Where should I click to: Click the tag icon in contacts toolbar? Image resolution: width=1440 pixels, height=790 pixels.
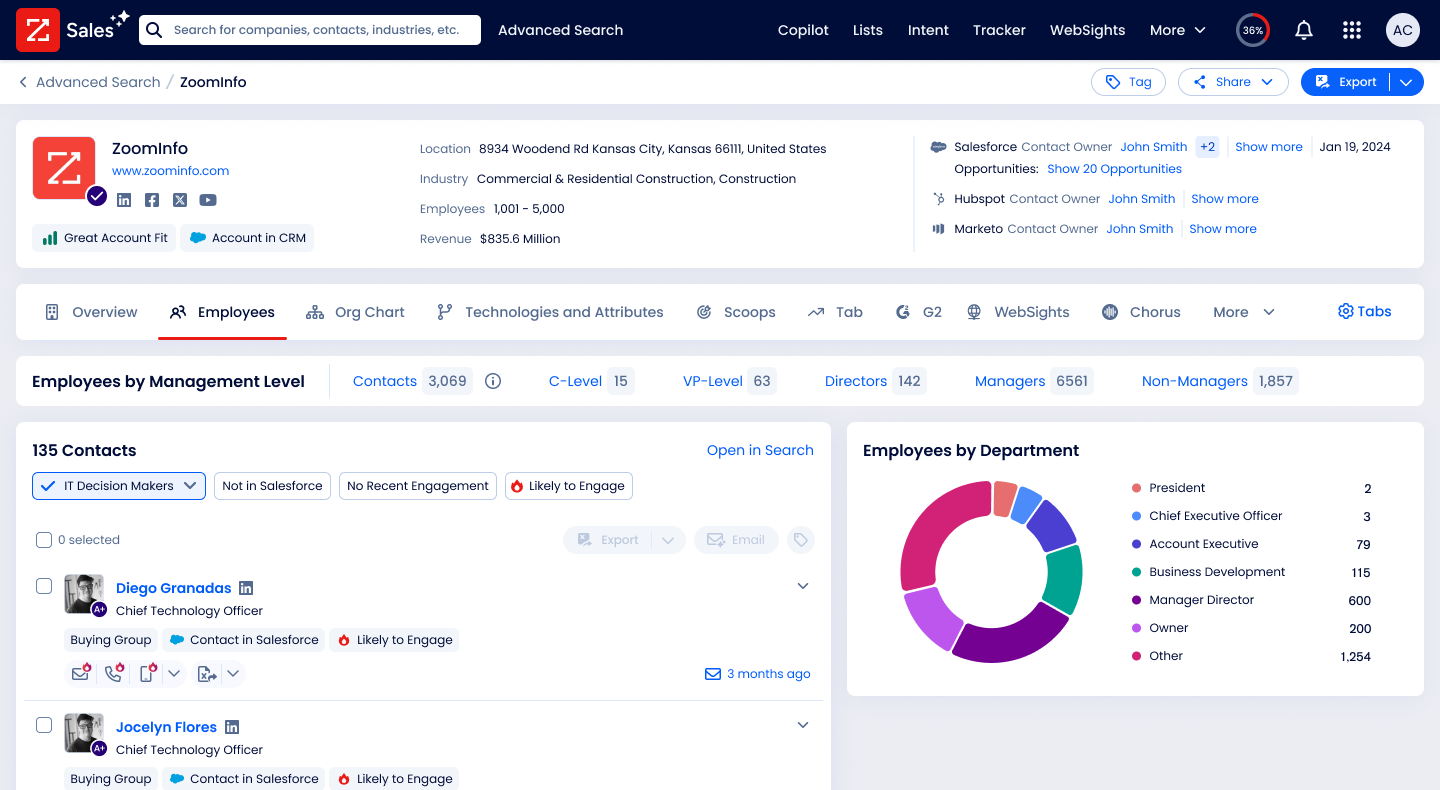pyautogui.click(x=800, y=540)
